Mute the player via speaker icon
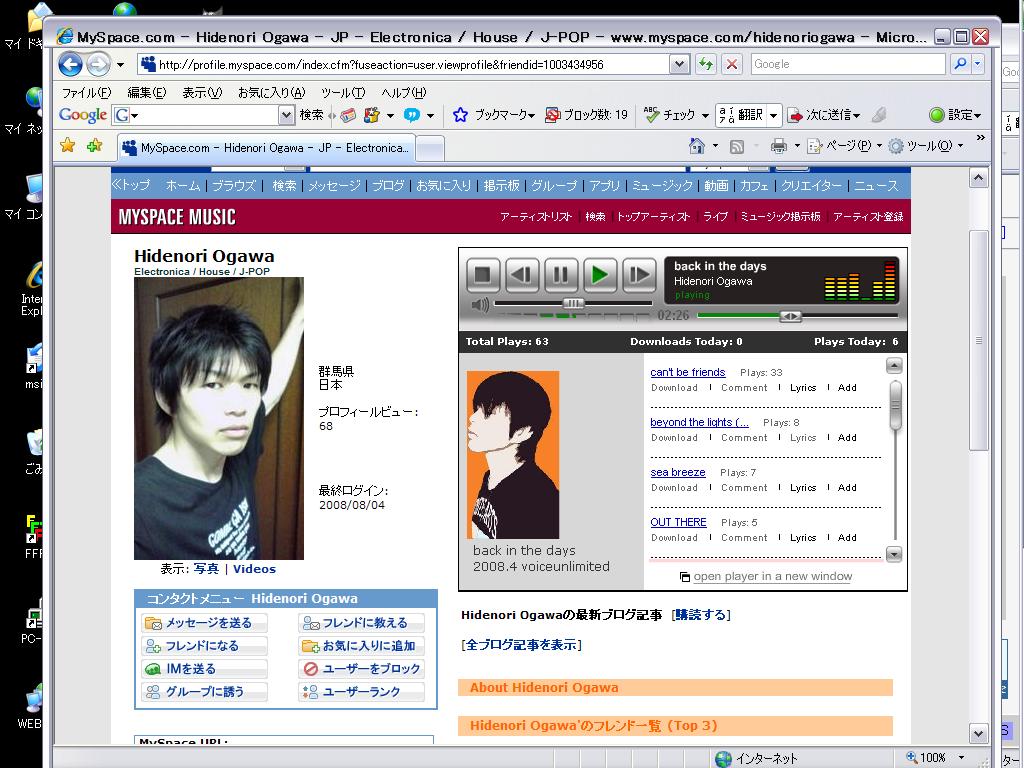Viewport: 1024px width, 768px height. click(x=480, y=304)
